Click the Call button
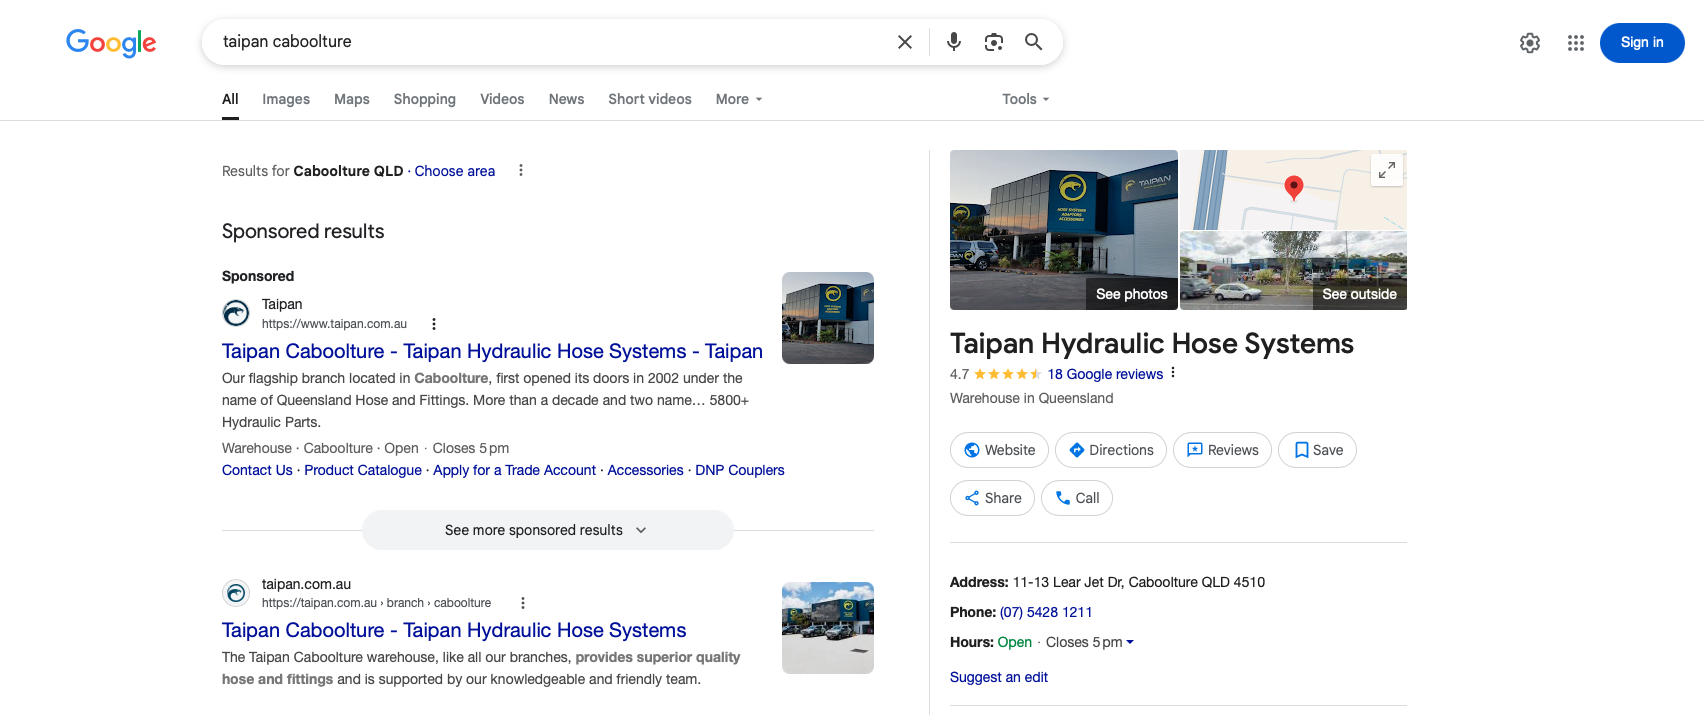 coord(1077,498)
